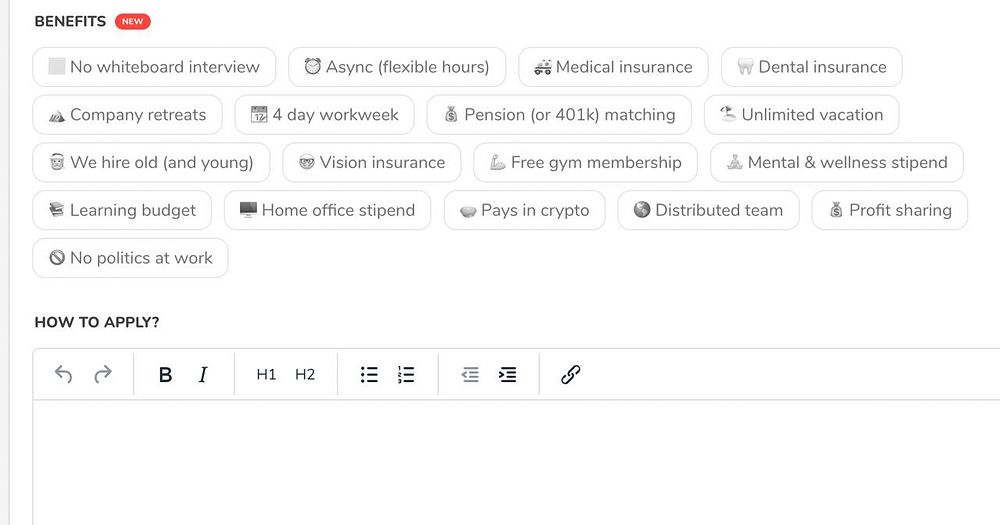Image resolution: width=1000 pixels, height=525 pixels.
Task: Click the undo arrow in editor toolbar
Action: click(64, 375)
